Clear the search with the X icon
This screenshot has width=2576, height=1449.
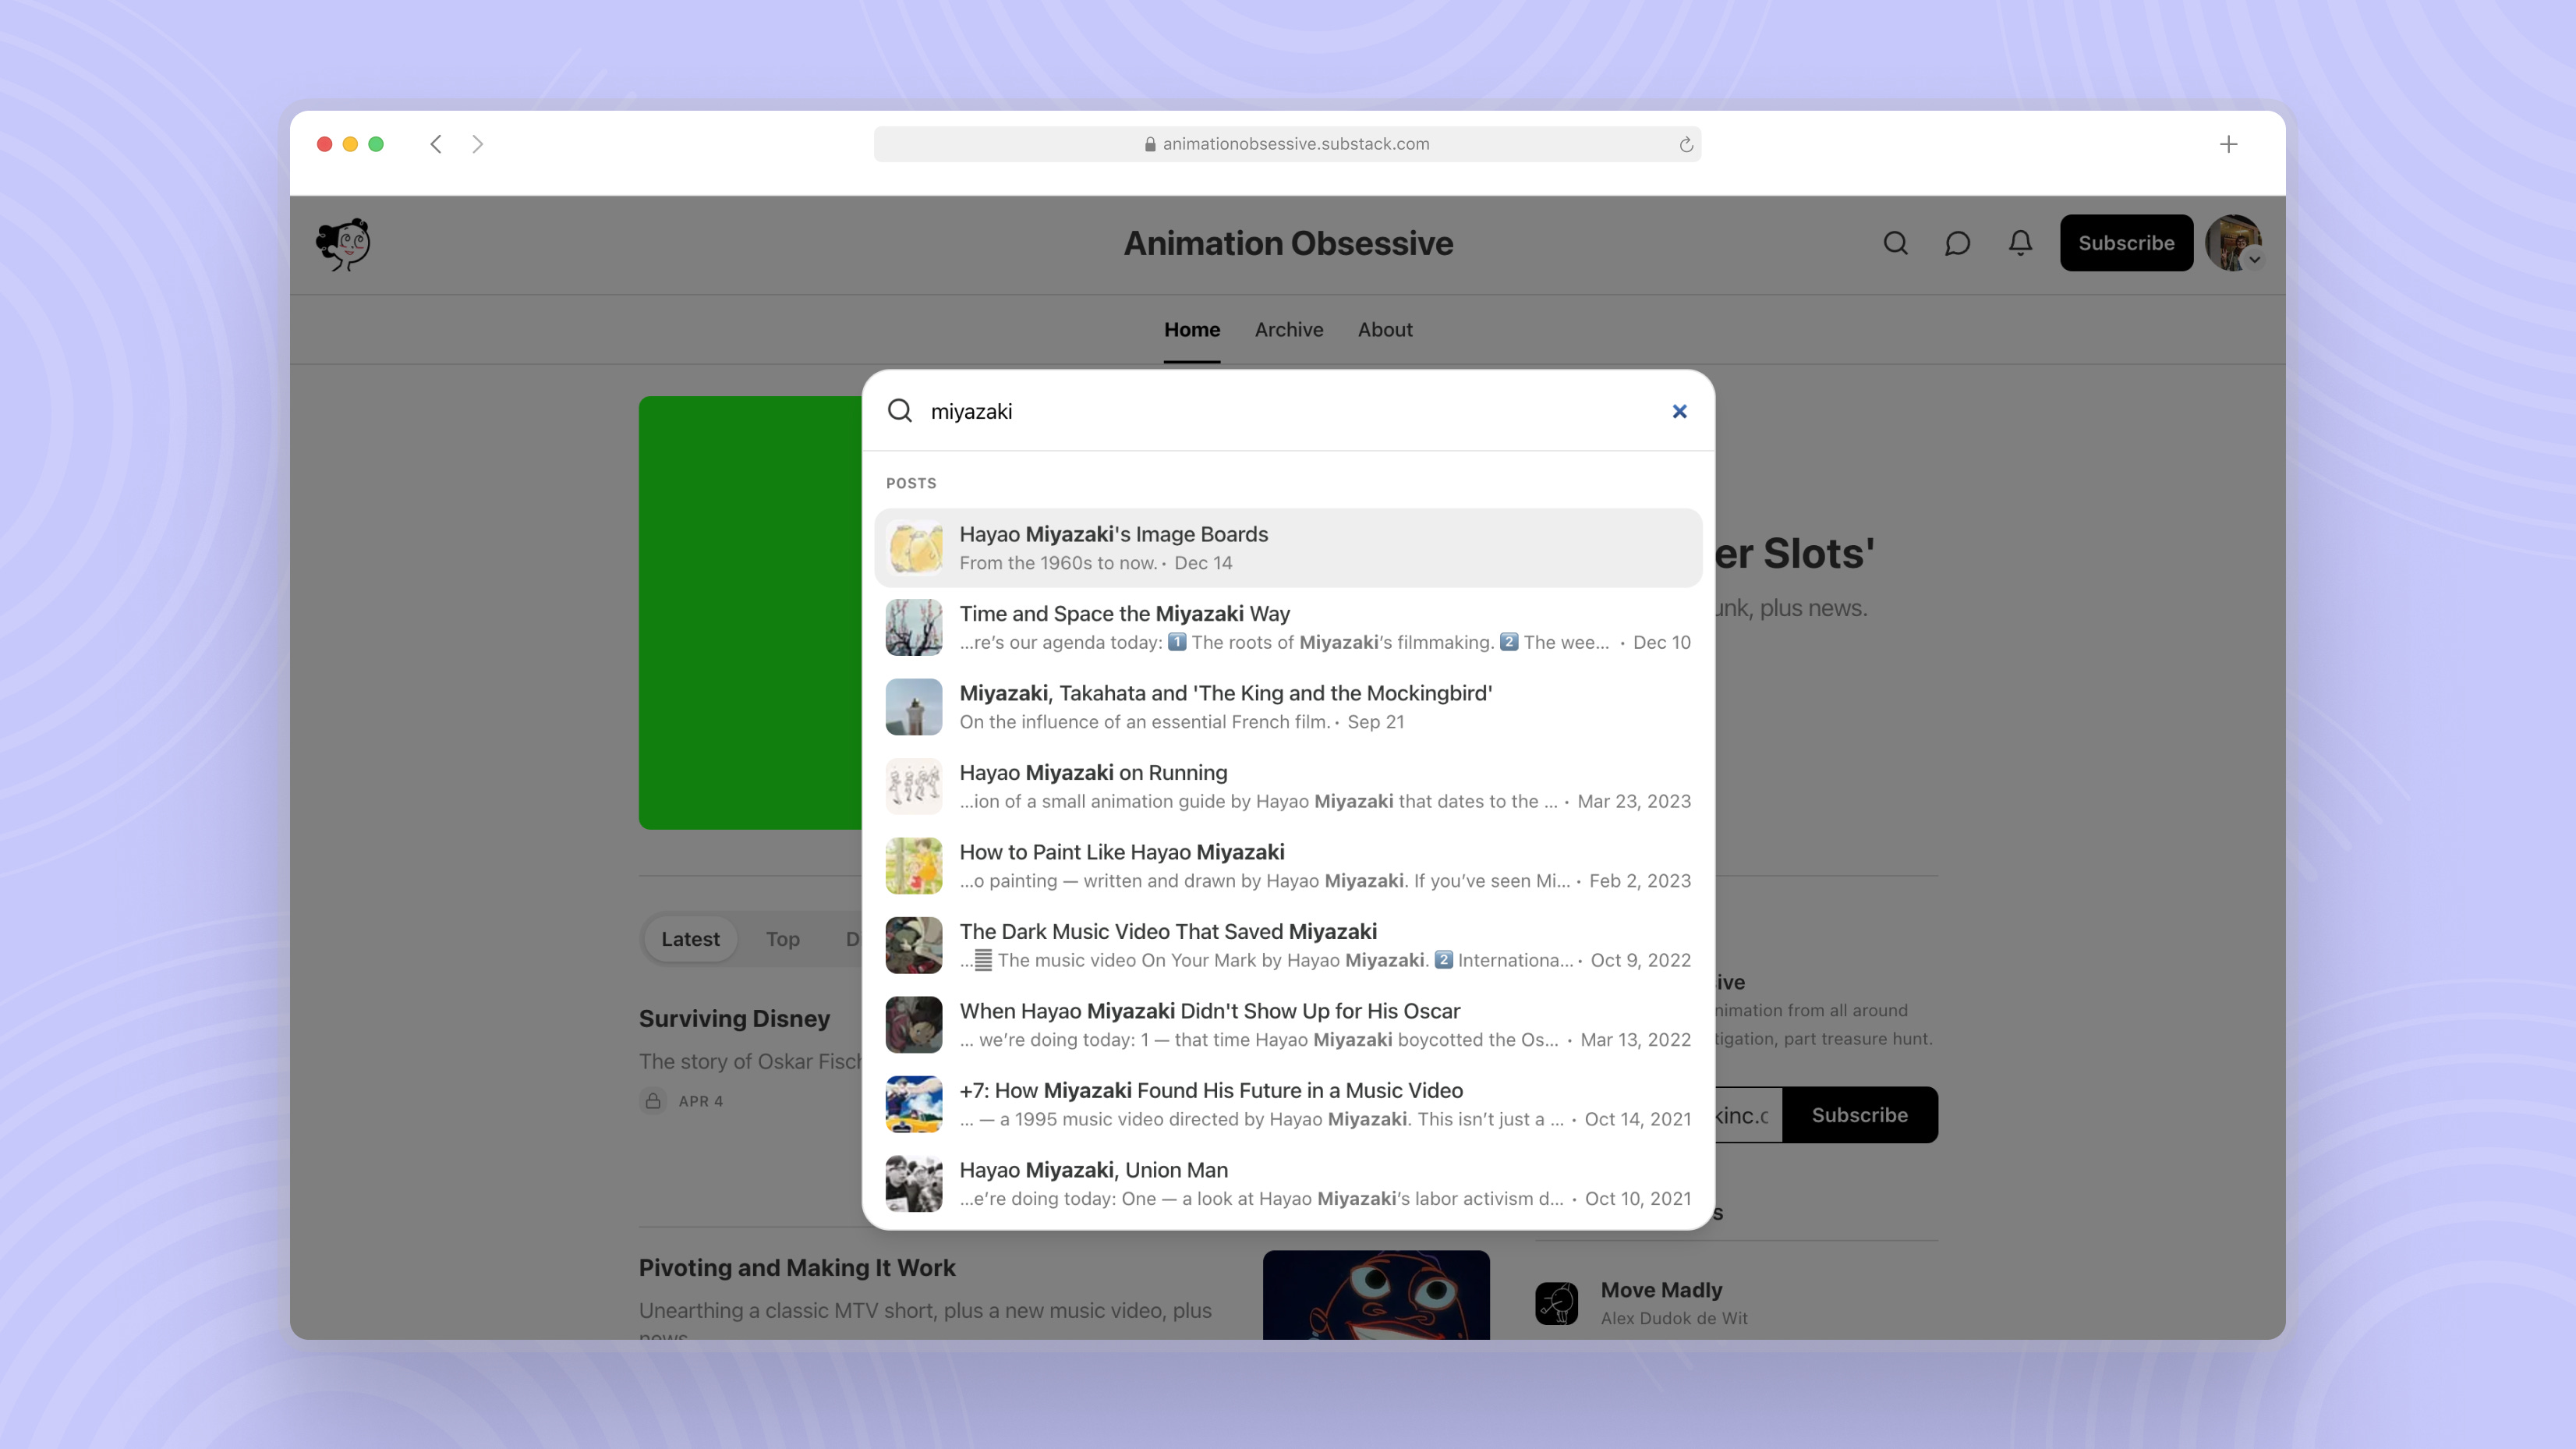[1679, 411]
